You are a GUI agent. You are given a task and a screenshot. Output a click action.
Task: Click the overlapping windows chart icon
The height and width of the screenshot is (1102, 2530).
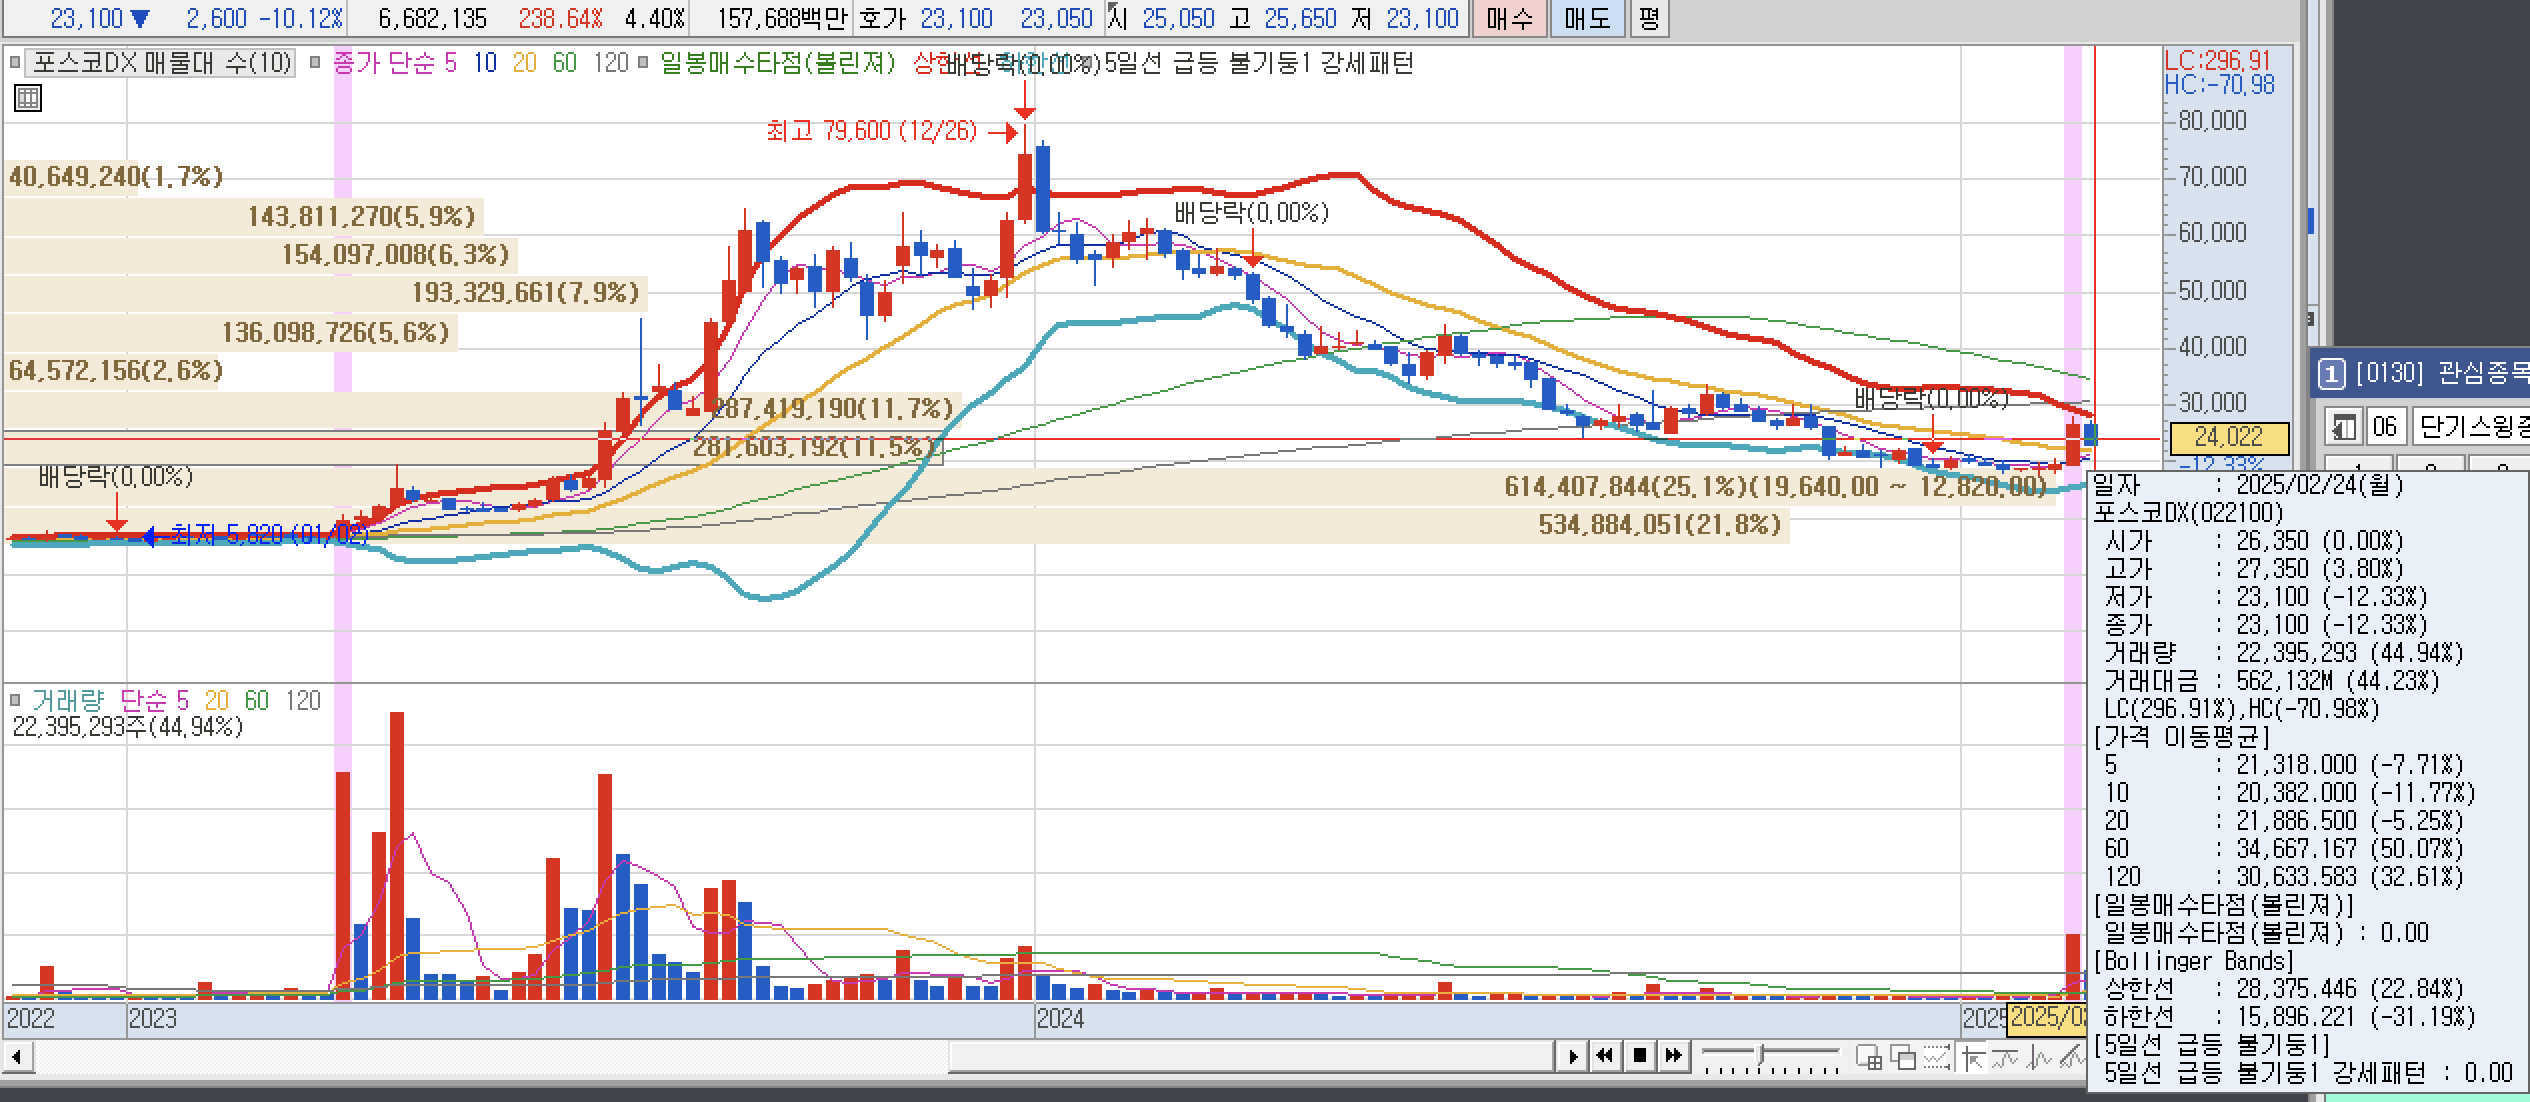(1902, 1057)
